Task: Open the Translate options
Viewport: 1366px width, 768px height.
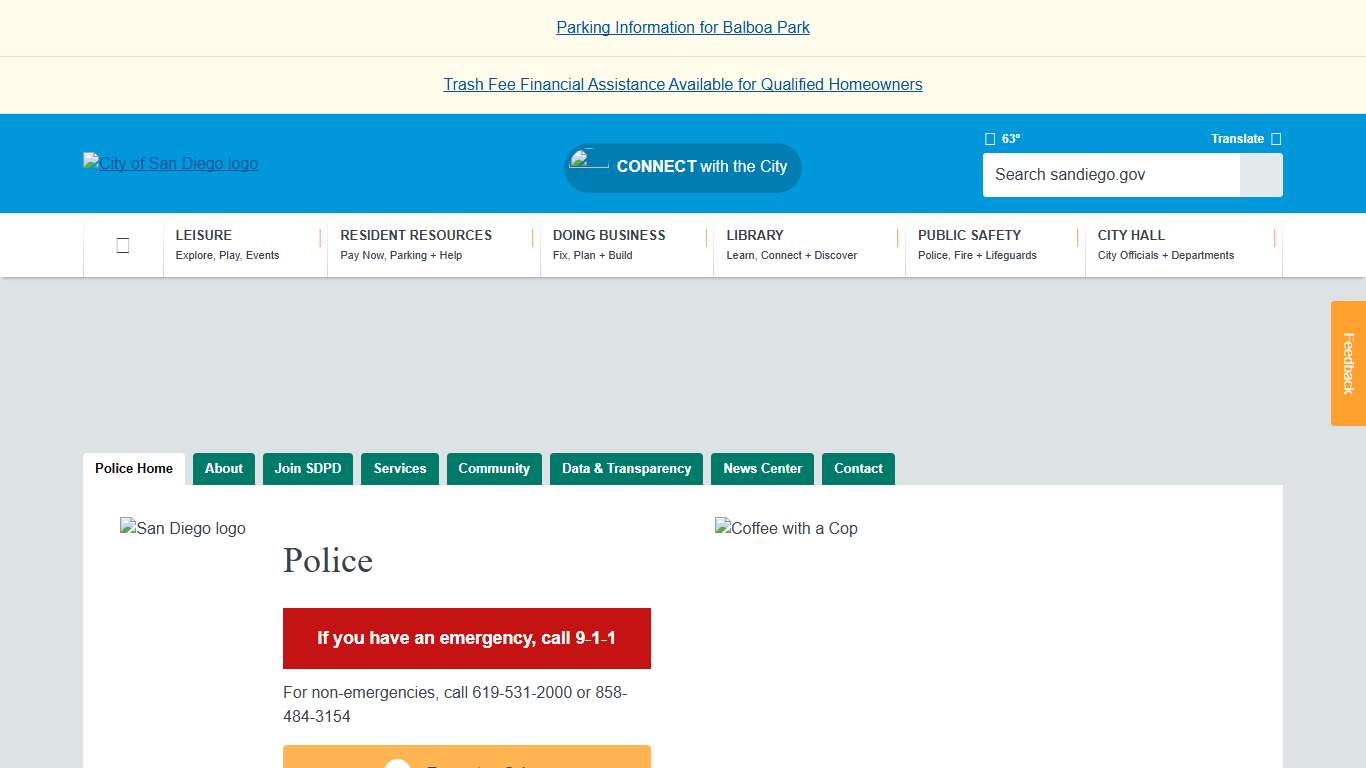Action: pyautogui.click(x=1237, y=138)
